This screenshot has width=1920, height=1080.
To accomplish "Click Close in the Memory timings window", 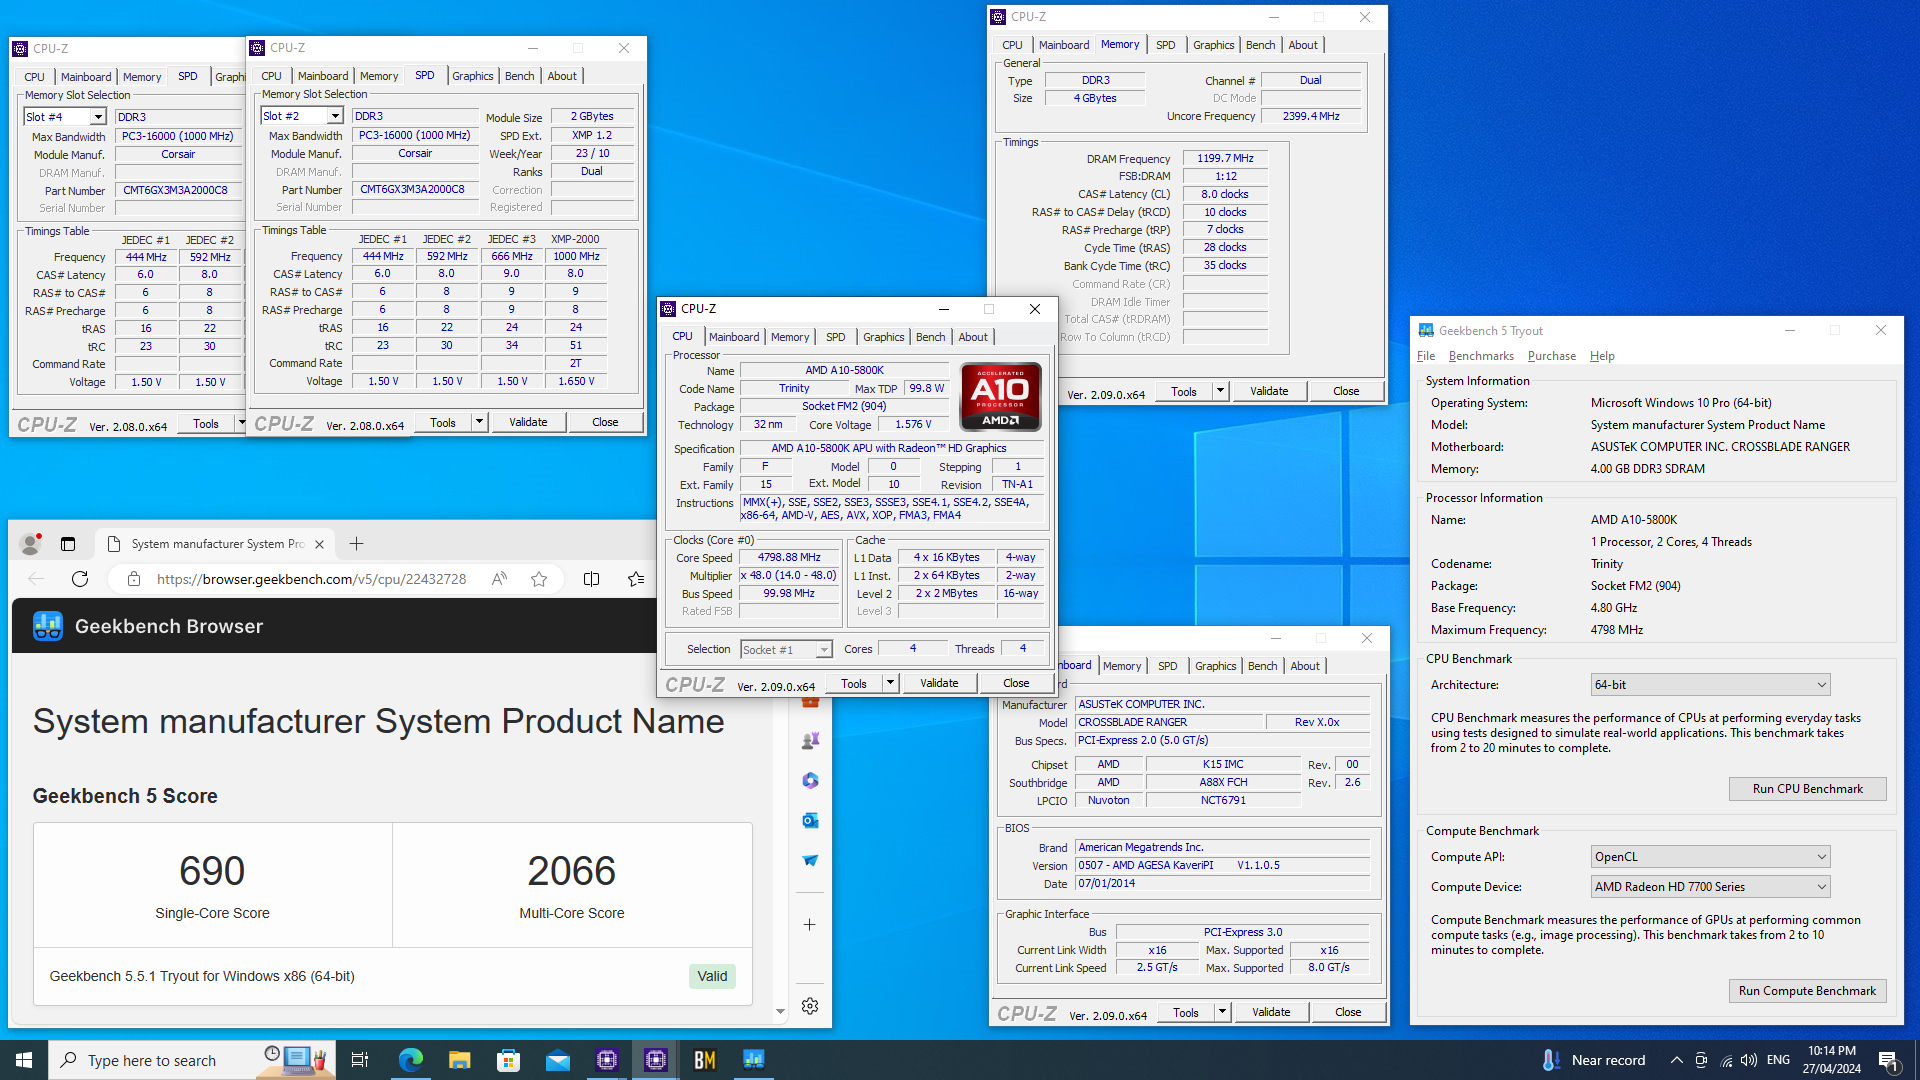I will (x=1346, y=391).
